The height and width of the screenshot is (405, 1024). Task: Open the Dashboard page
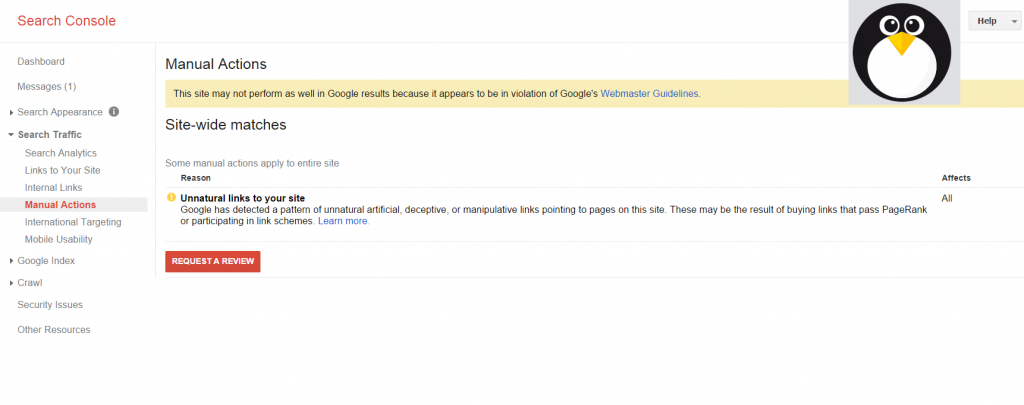(x=41, y=61)
